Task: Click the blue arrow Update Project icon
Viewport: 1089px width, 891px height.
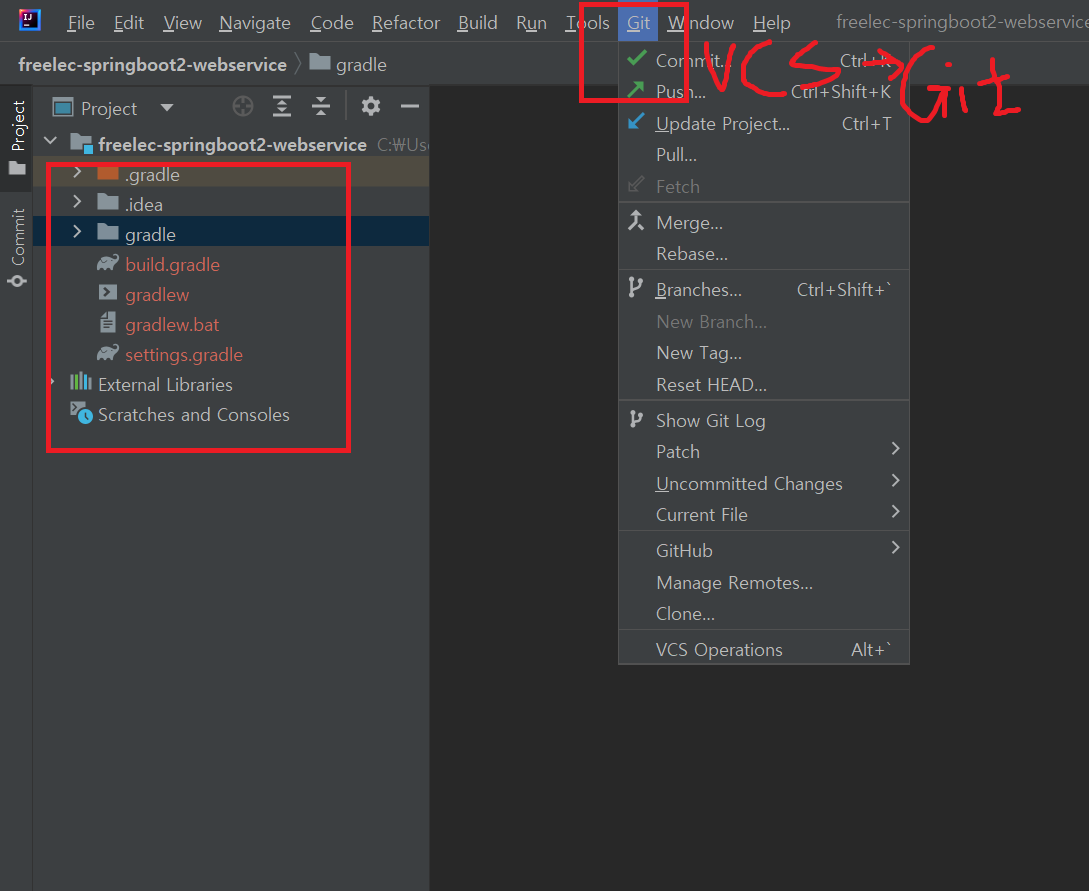Action: pyautogui.click(x=636, y=122)
